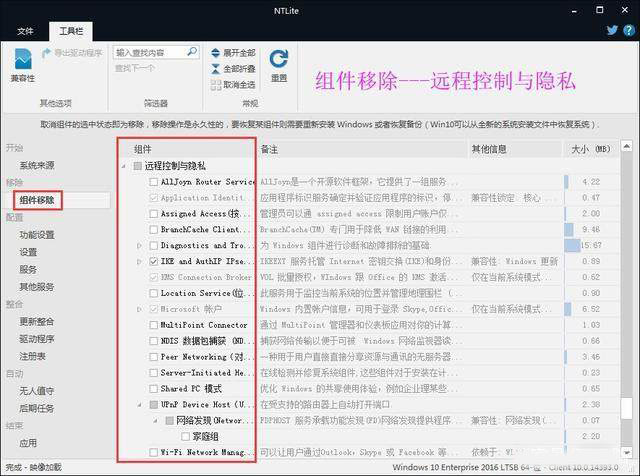
Task: Toggle the 远程控制与隐私 group checkbox
Action: [x=138, y=166]
